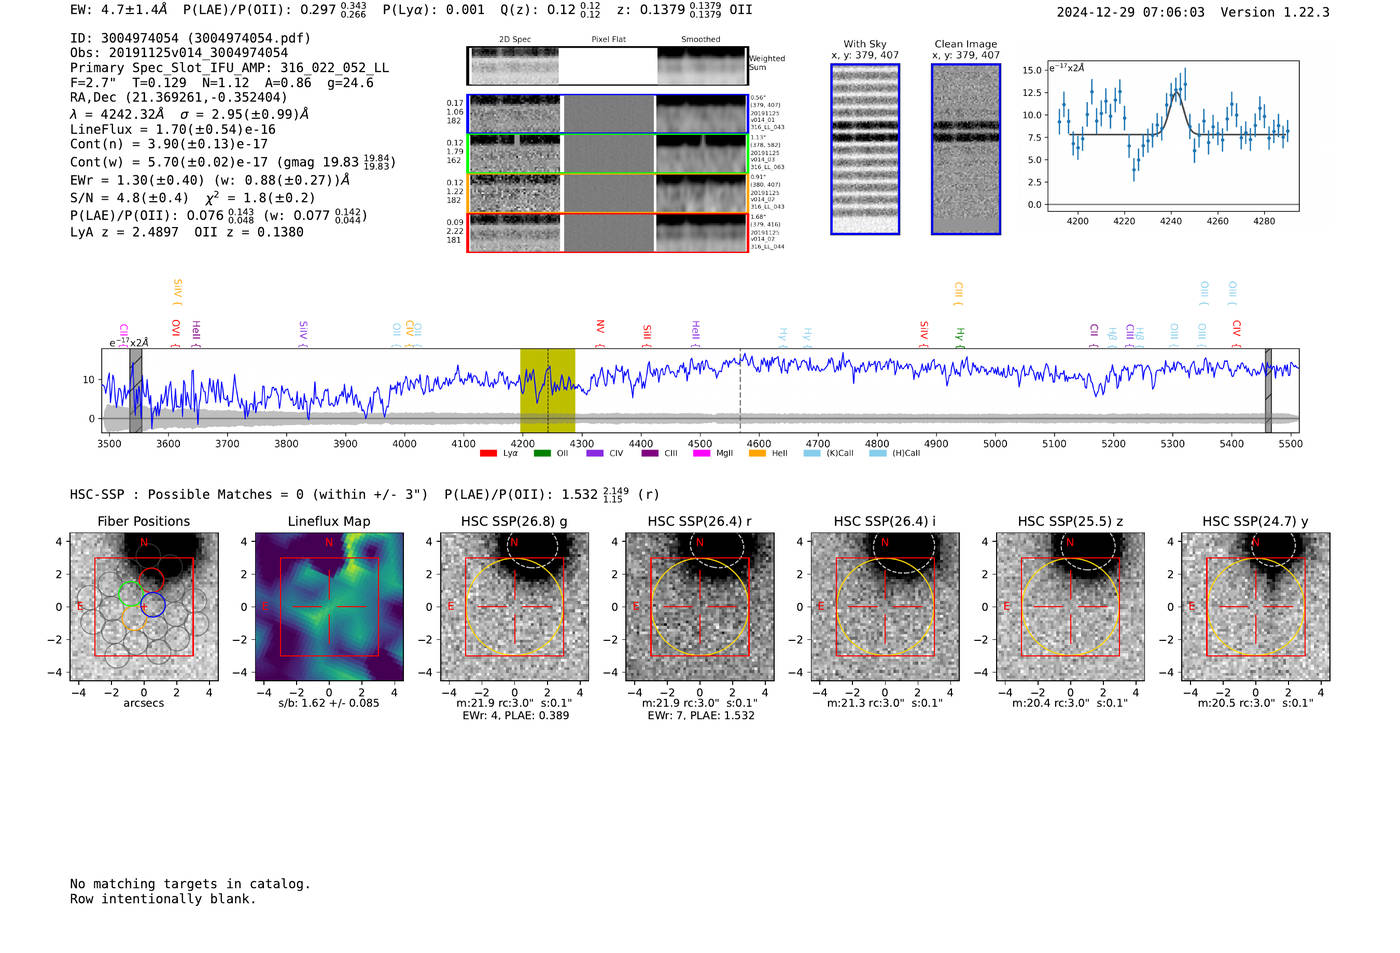Select the red-bordered 2D spectrum row
This screenshot has height=953, width=1400.
[608, 233]
